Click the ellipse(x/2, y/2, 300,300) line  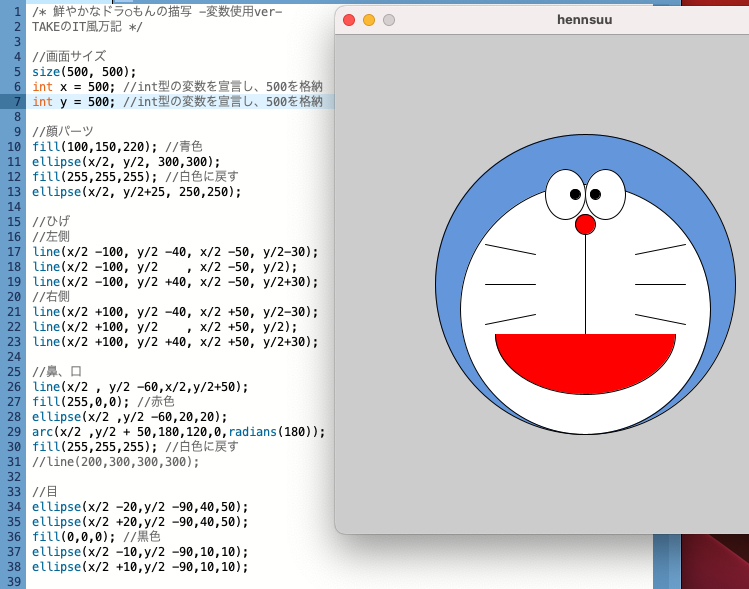coord(126,162)
